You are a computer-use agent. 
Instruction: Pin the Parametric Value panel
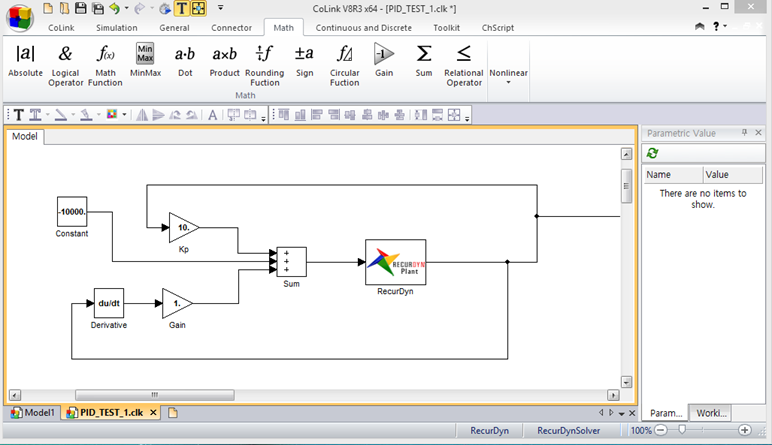click(744, 132)
